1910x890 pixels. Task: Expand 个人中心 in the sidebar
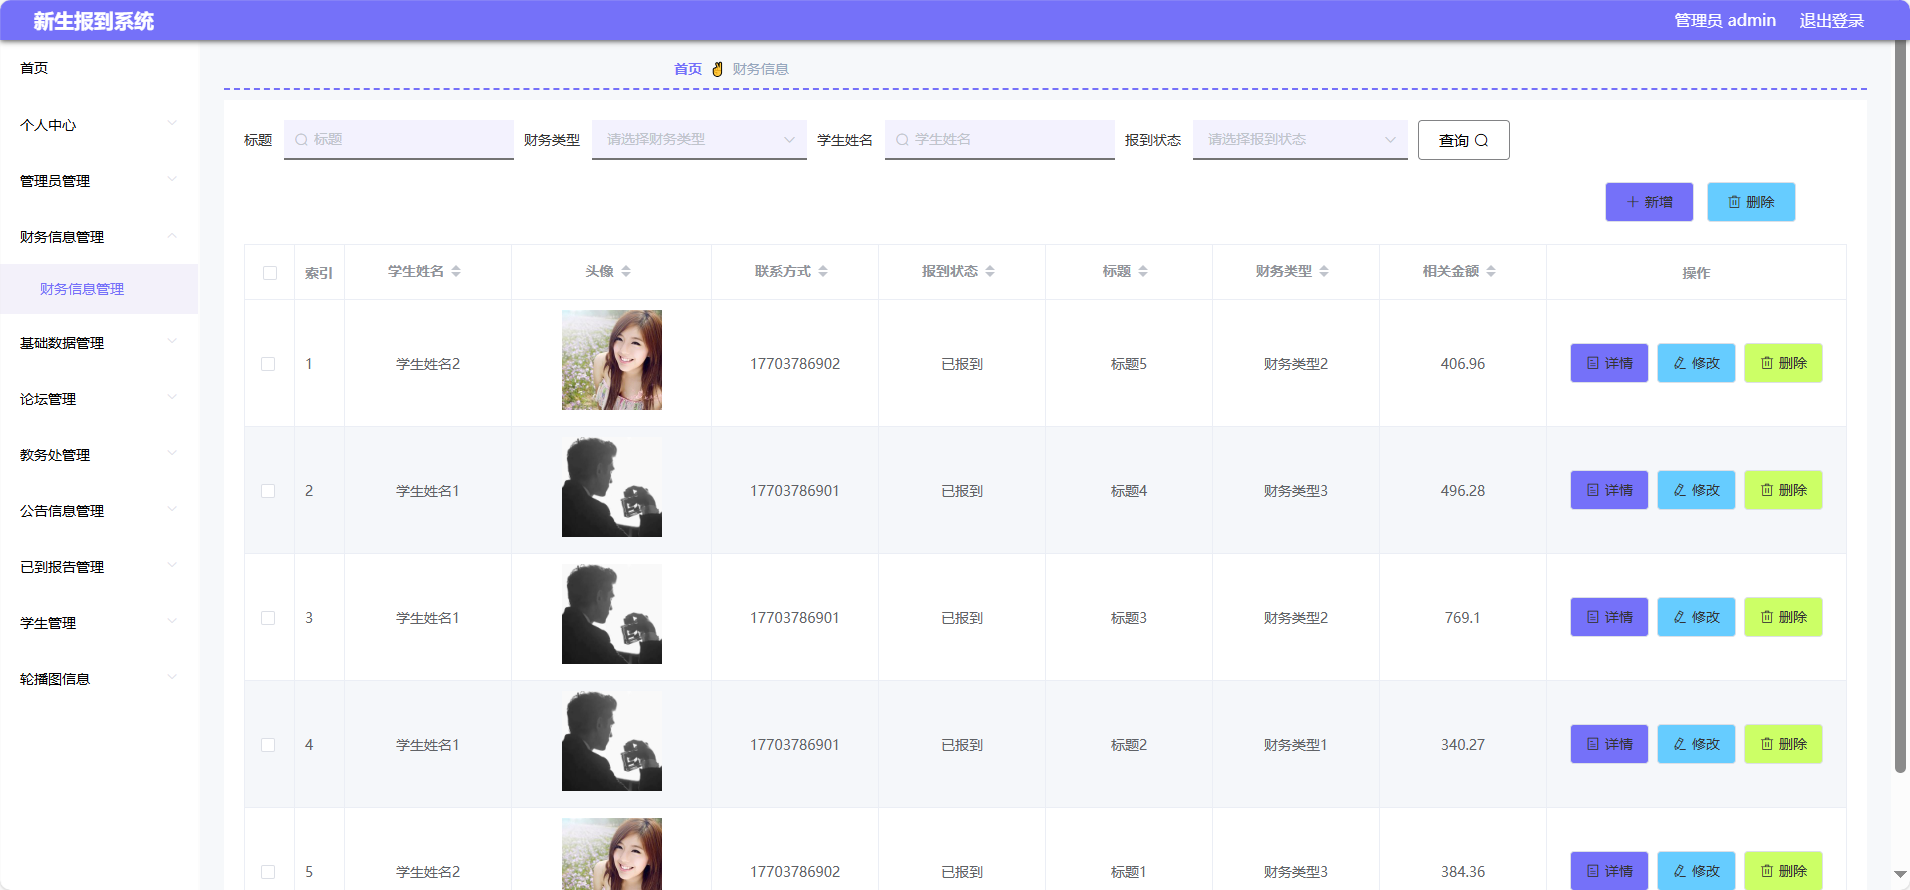coord(99,125)
